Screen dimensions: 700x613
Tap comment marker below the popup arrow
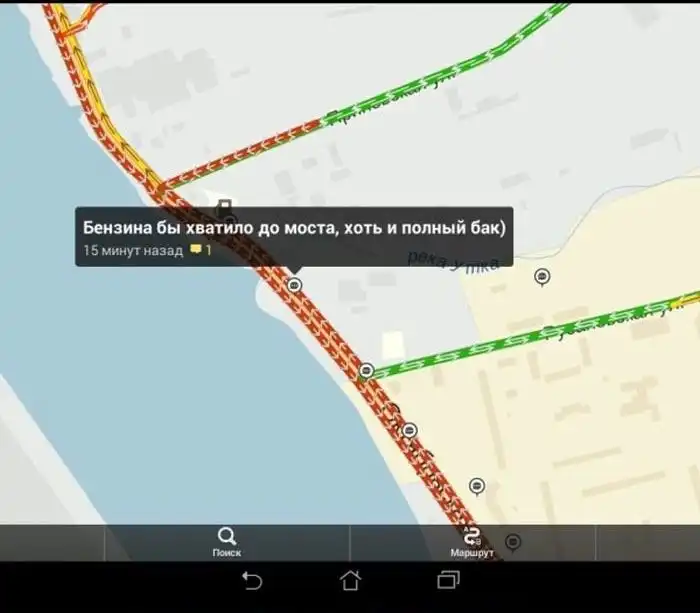(x=294, y=285)
